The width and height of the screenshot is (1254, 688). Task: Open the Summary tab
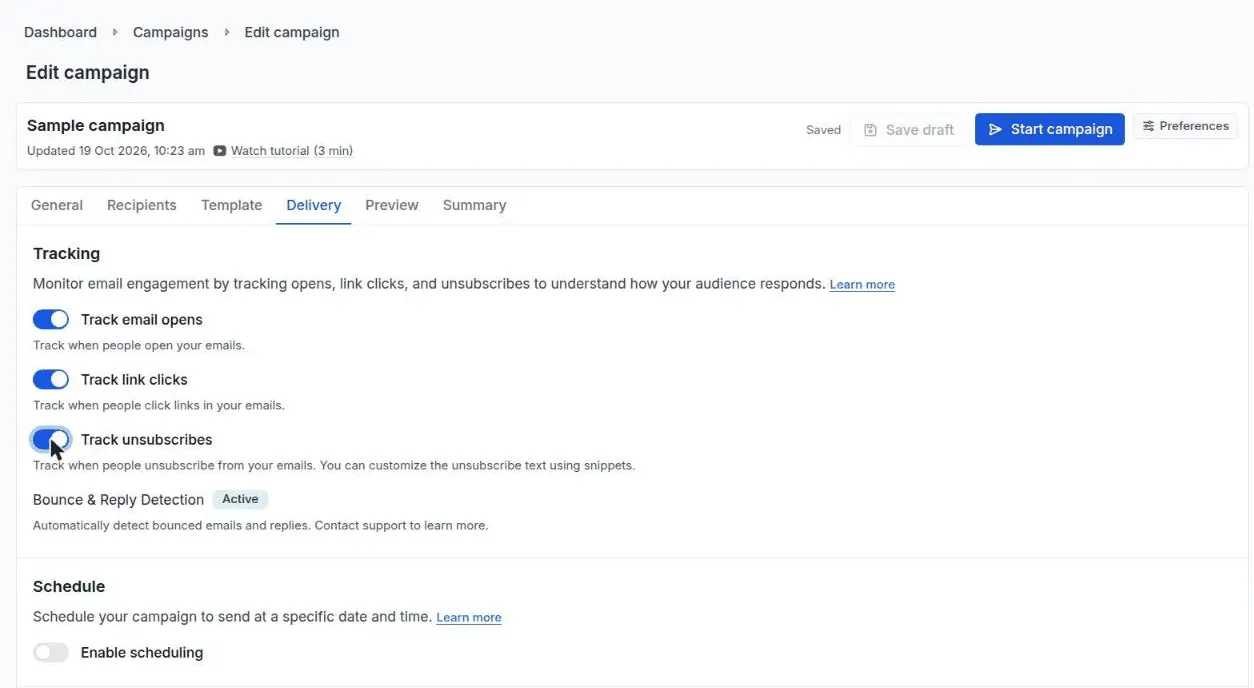pos(474,205)
